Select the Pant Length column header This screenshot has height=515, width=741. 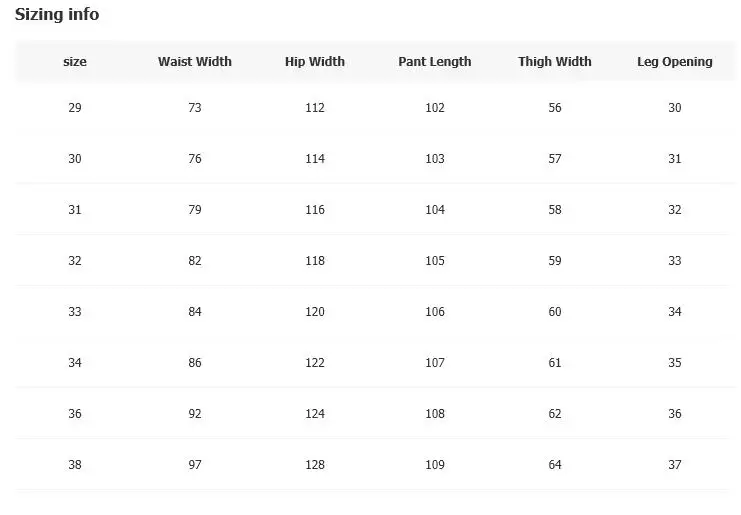435,62
